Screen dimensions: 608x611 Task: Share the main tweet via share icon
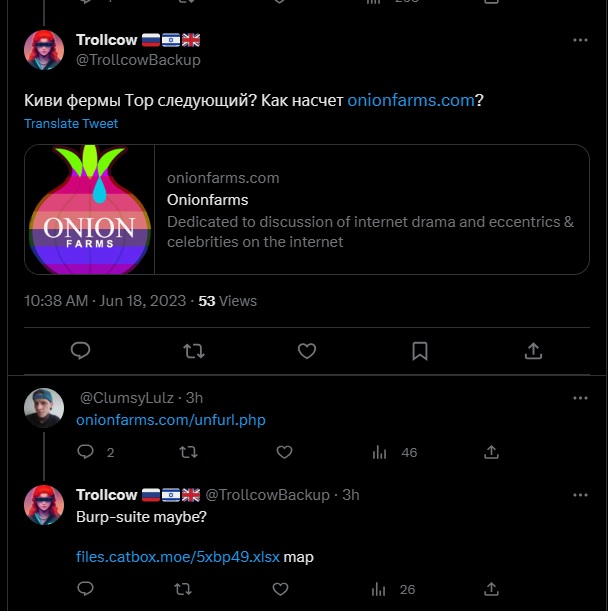533,350
